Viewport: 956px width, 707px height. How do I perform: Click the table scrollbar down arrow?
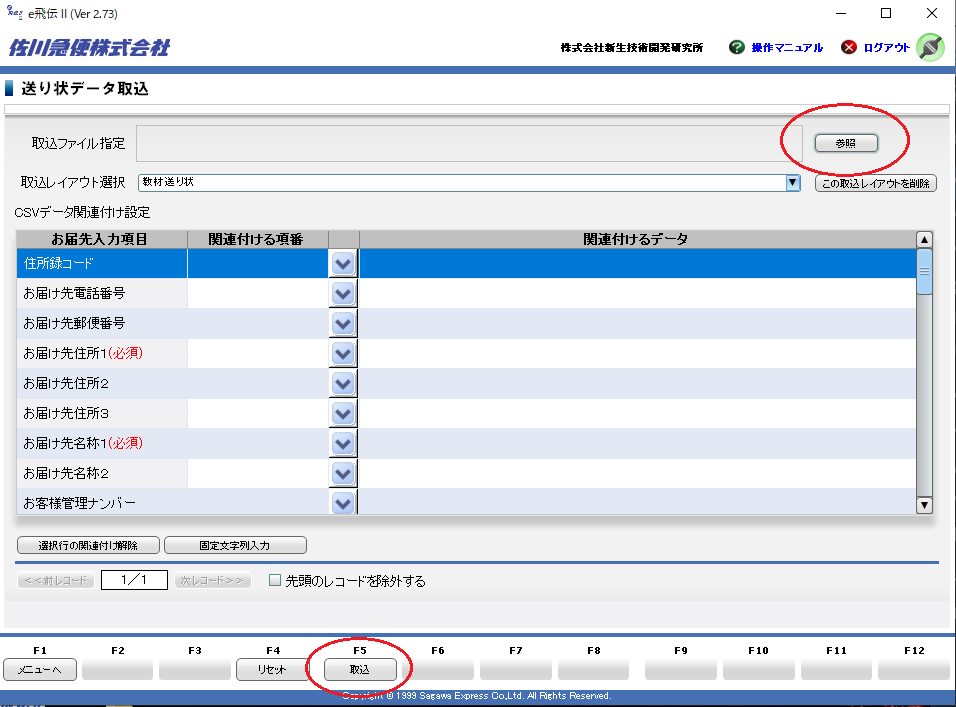pos(924,506)
